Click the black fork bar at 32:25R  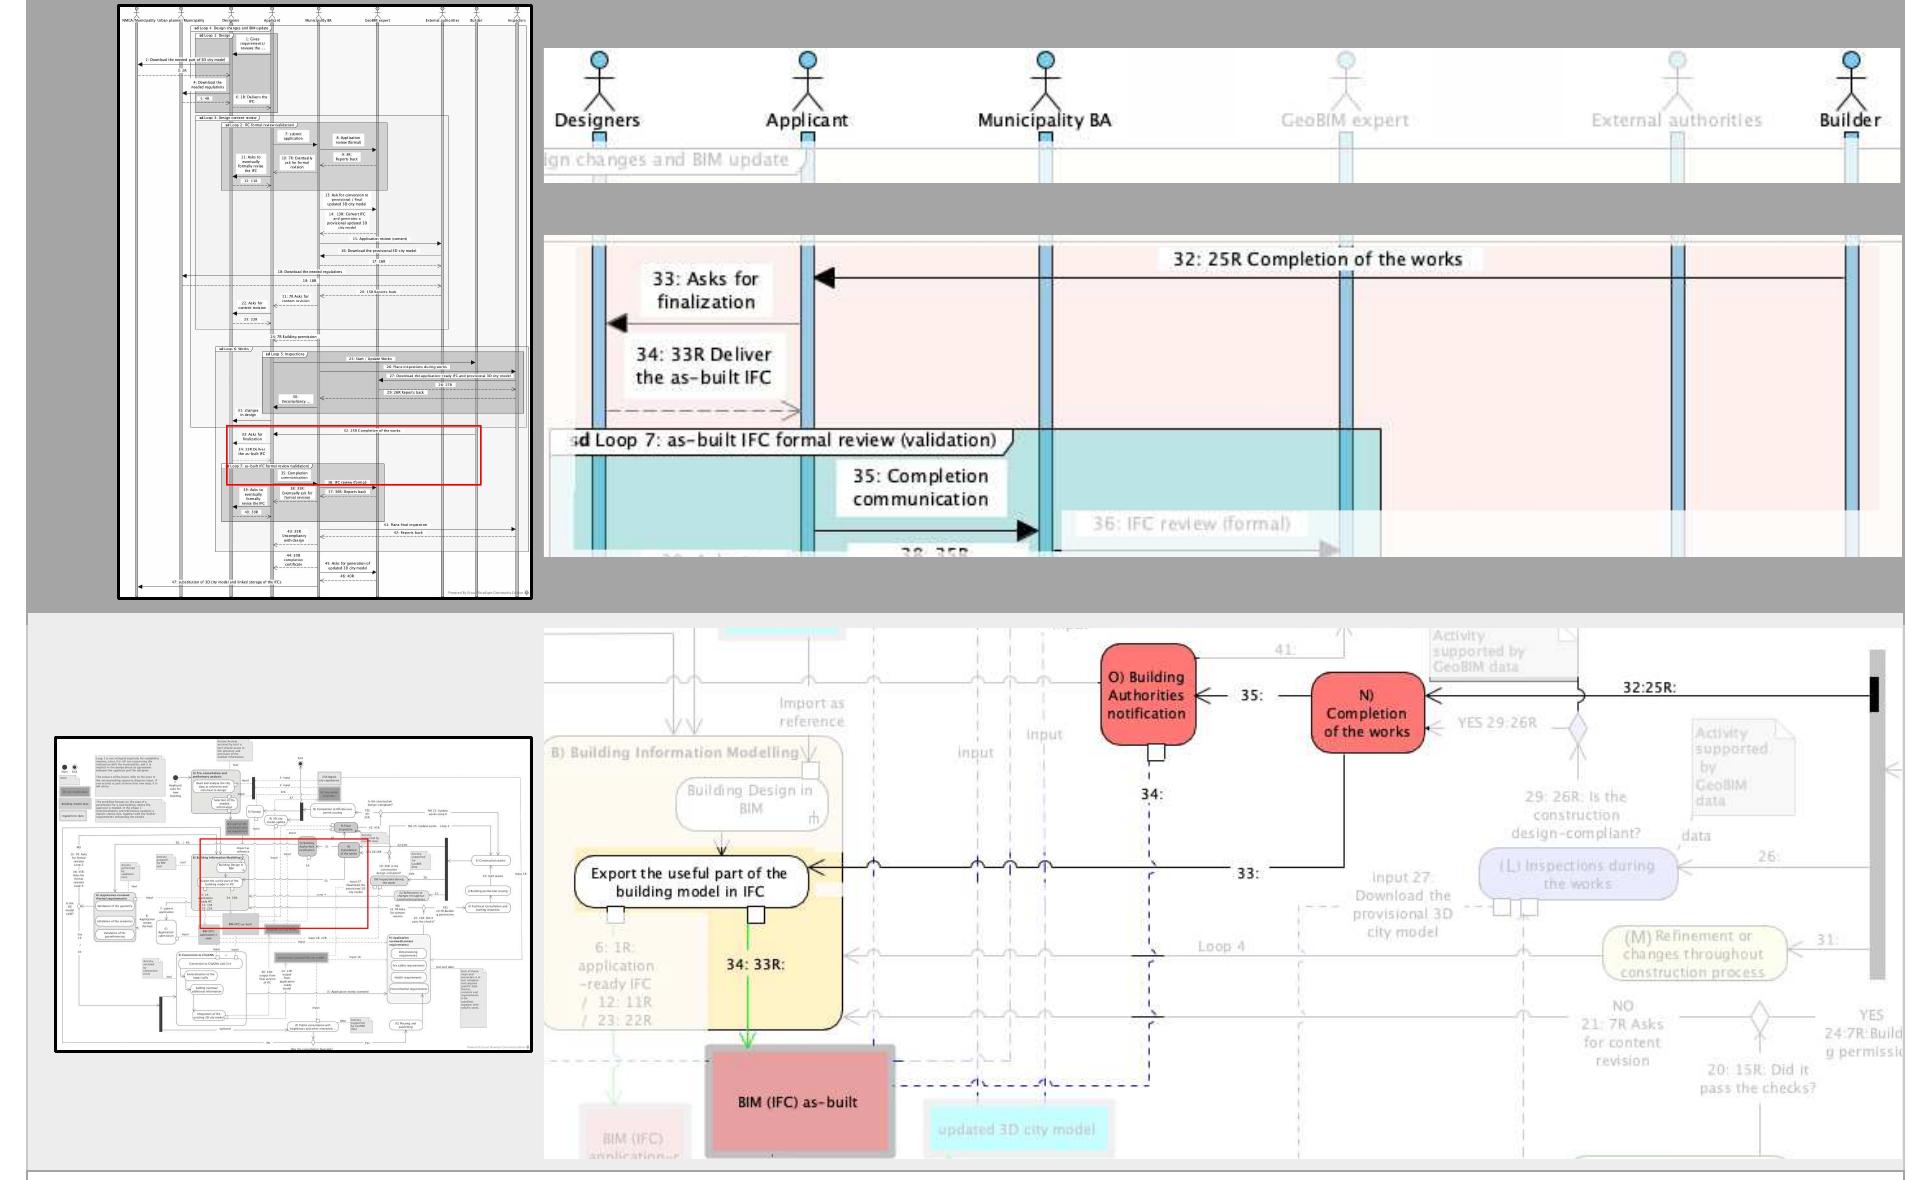pyautogui.click(x=1874, y=694)
